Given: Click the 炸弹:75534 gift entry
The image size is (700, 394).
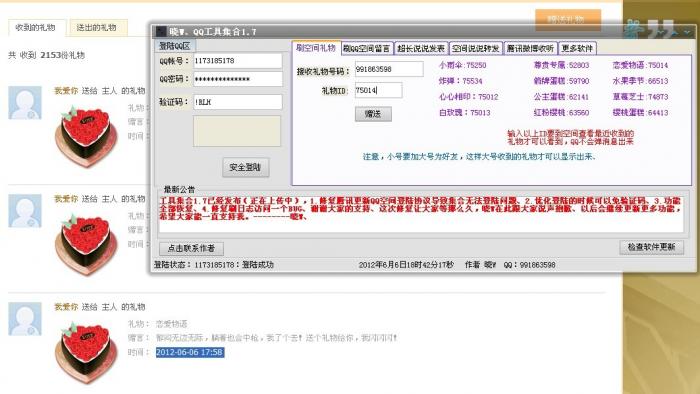Looking at the screenshot, I should pyautogui.click(x=460, y=81).
